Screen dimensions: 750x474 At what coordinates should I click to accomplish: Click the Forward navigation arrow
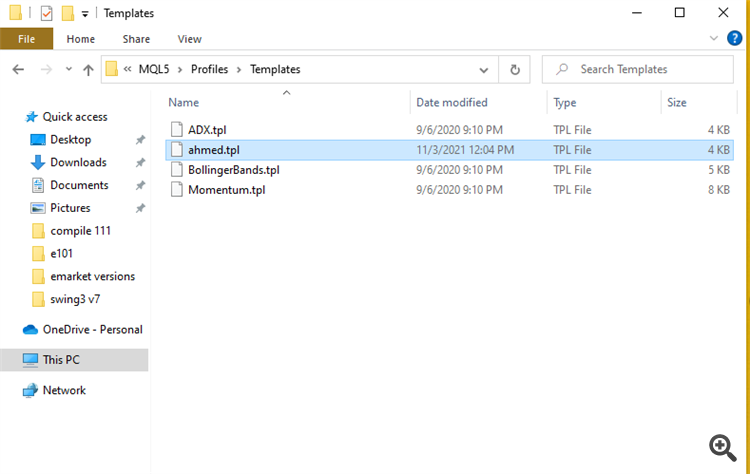(46, 70)
